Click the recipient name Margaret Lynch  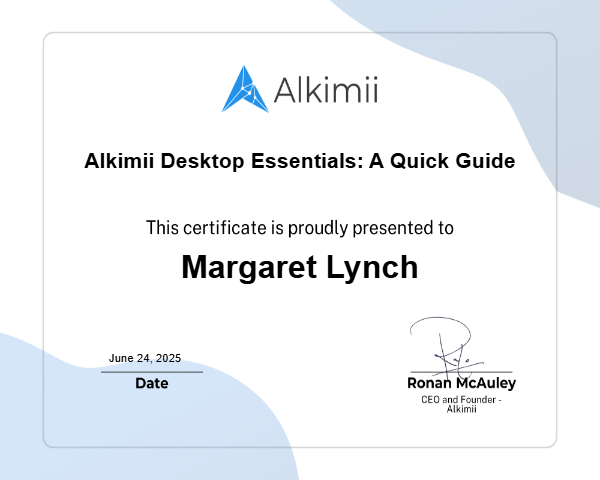[x=300, y=267]
